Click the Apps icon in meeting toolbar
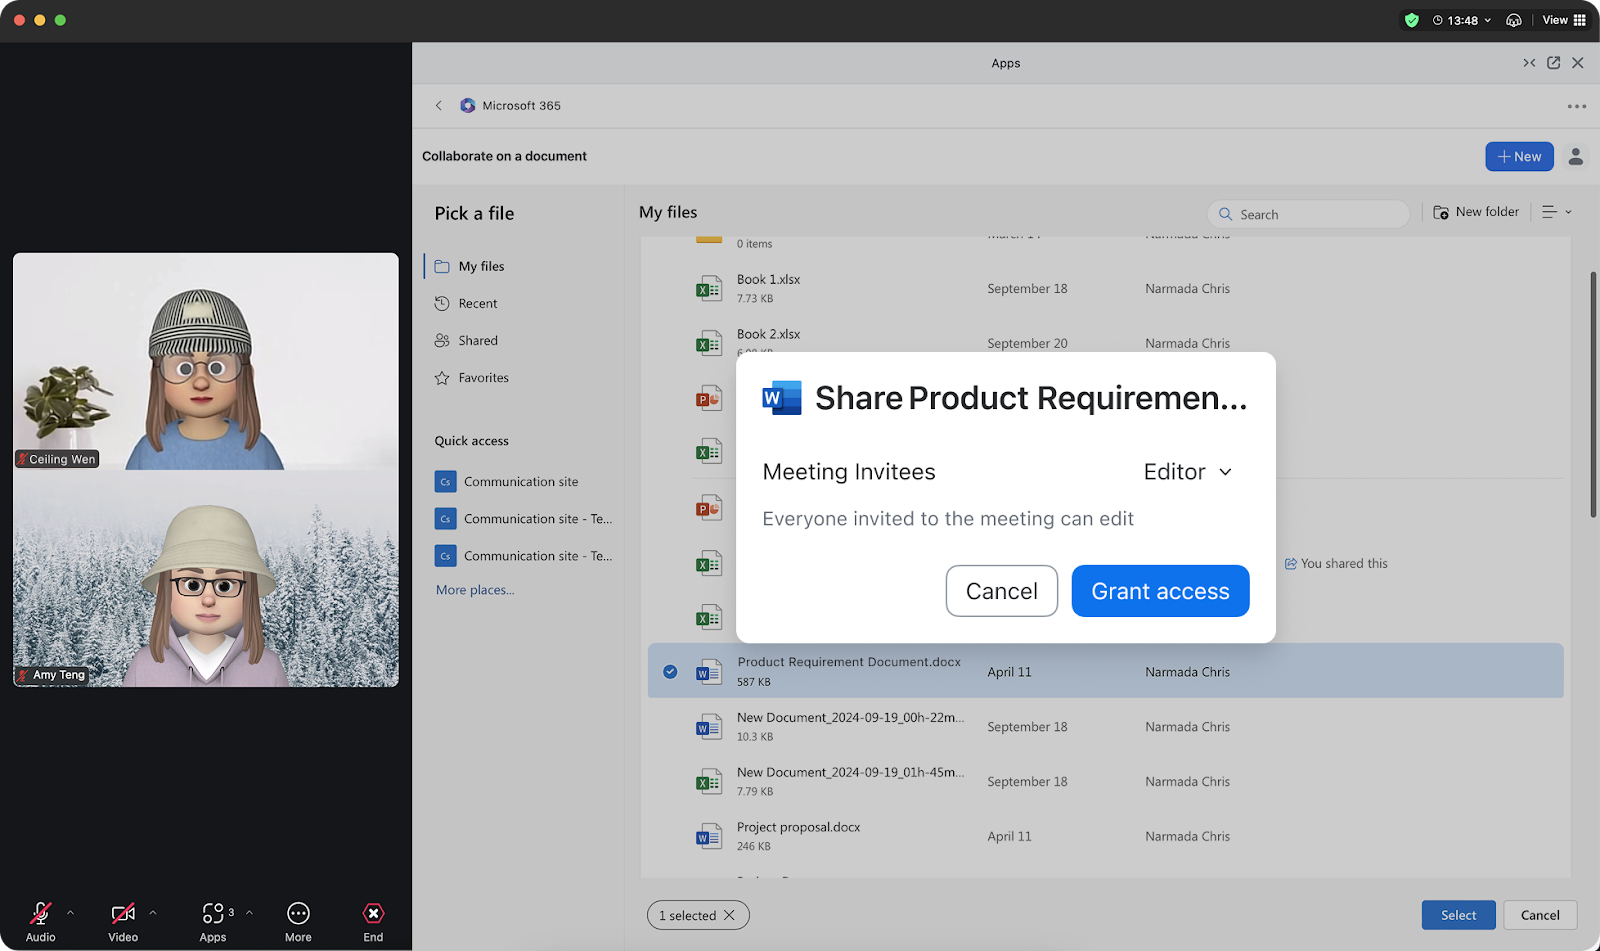This screenshot has height=951, width=1600. (x=212, y=914)
